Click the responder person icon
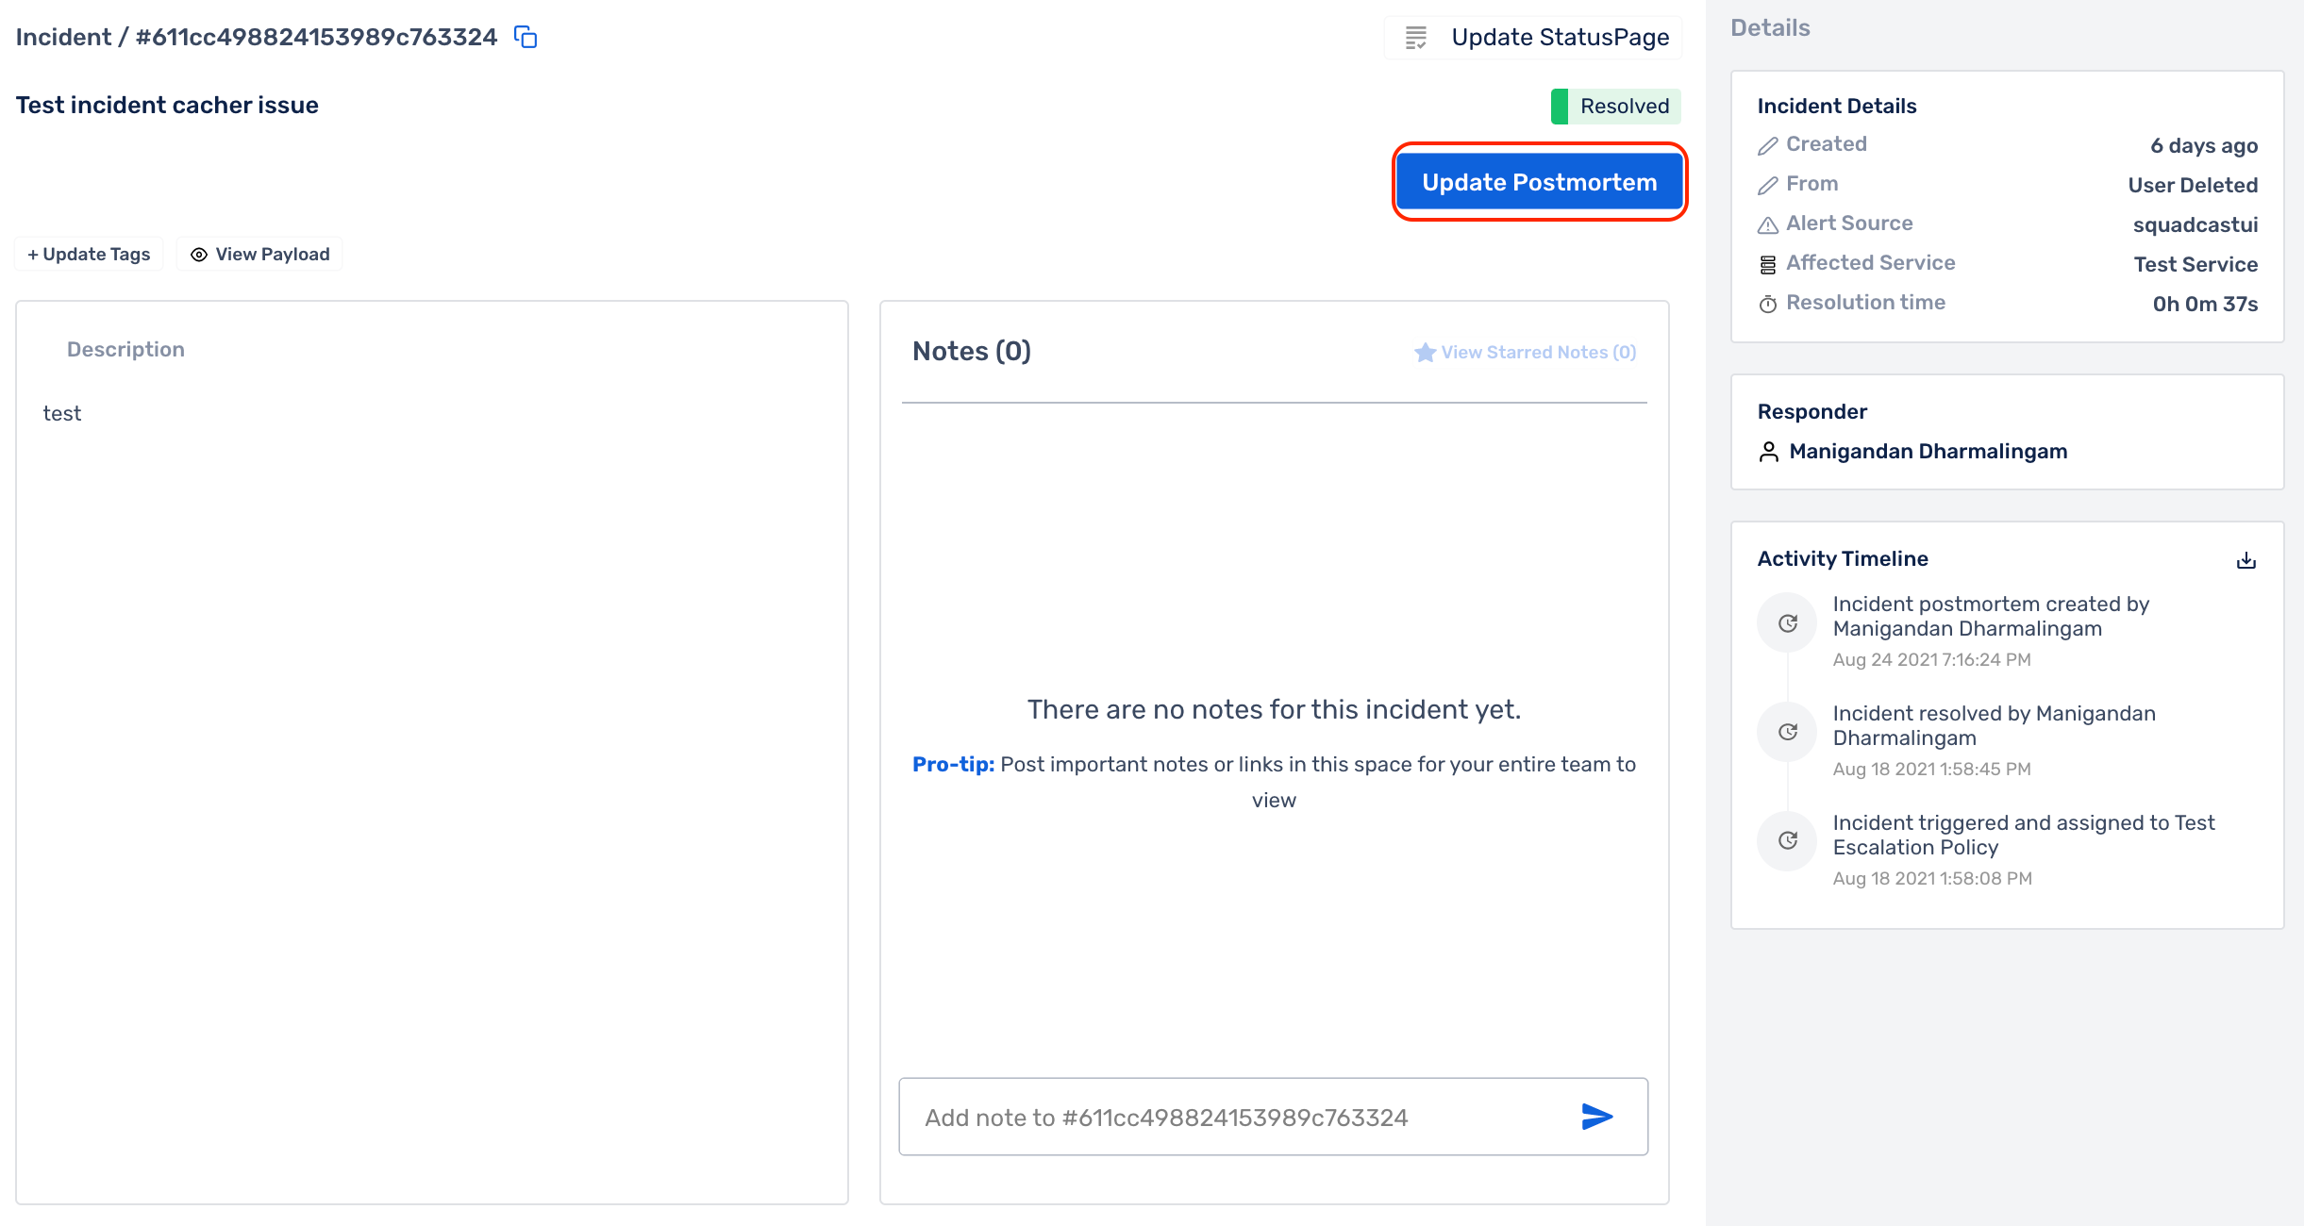2304x1226 pixels. tap(1768, 452)
